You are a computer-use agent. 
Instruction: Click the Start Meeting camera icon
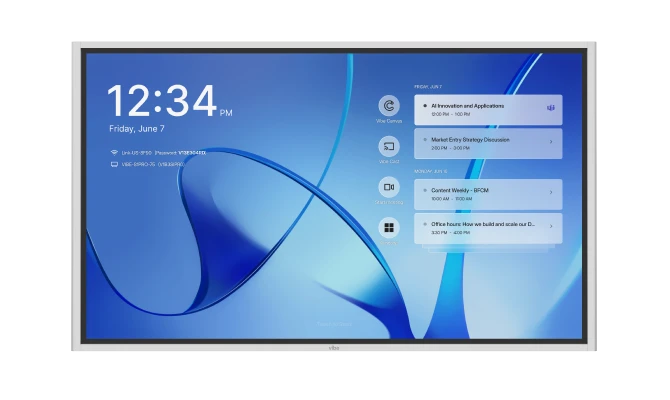pos(388,186)
